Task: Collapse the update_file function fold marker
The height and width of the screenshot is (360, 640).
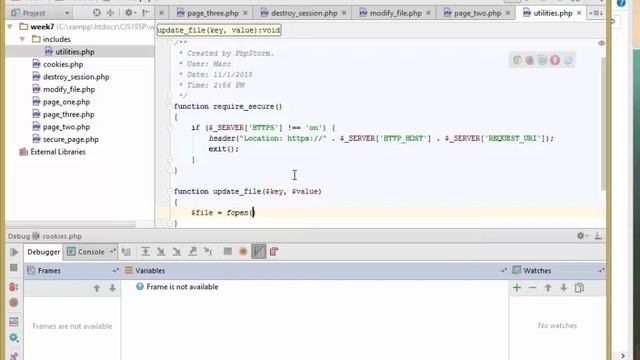Action: tap(170, 191)
